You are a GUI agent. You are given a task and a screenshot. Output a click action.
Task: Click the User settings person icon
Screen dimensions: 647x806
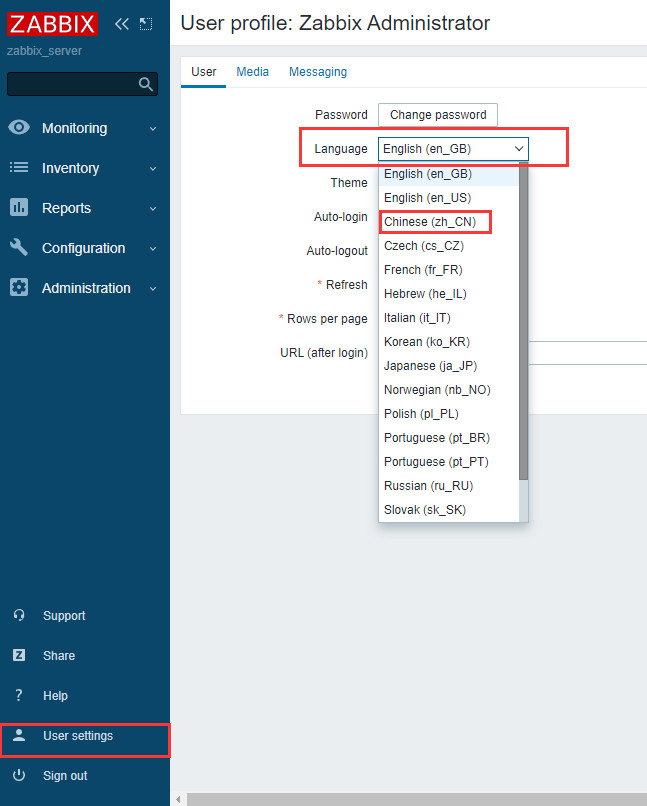coord(19,735)
